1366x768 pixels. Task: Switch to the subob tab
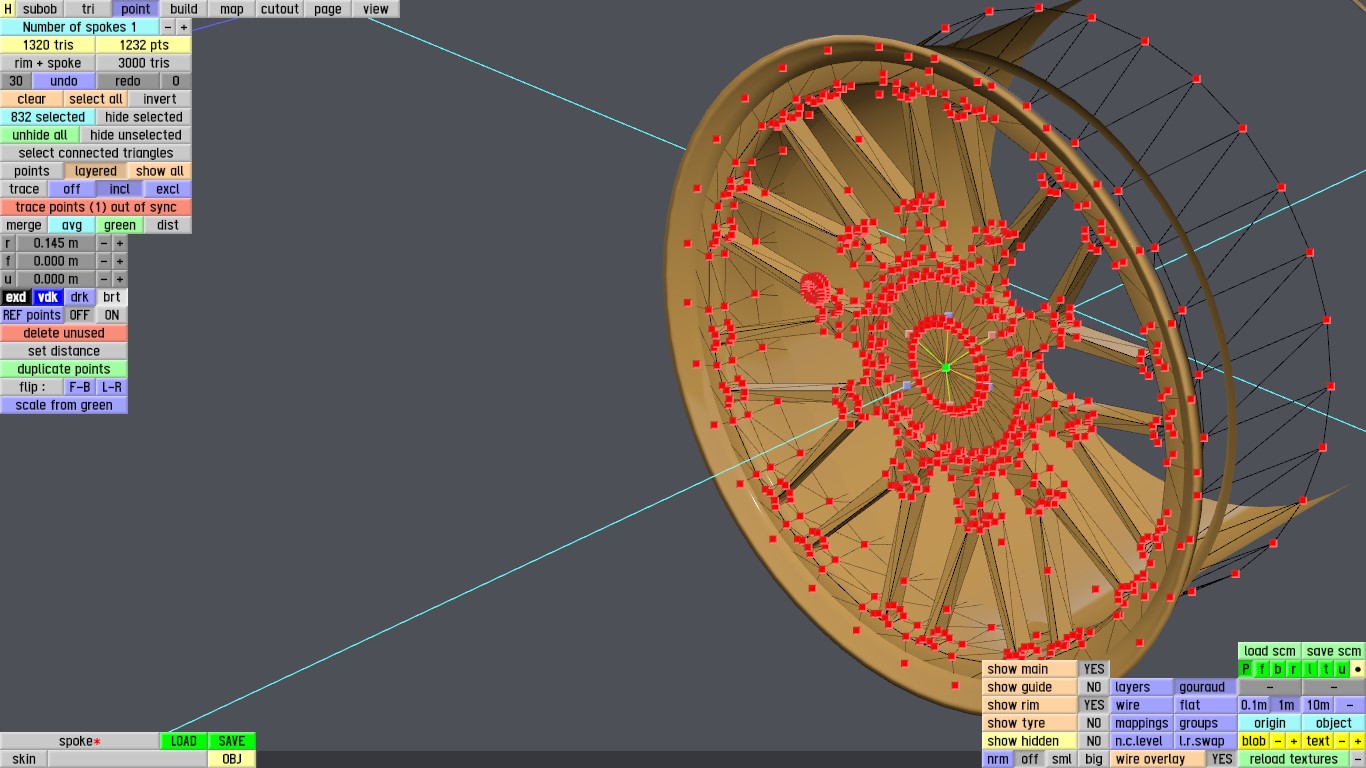click(x=40, y=9)
